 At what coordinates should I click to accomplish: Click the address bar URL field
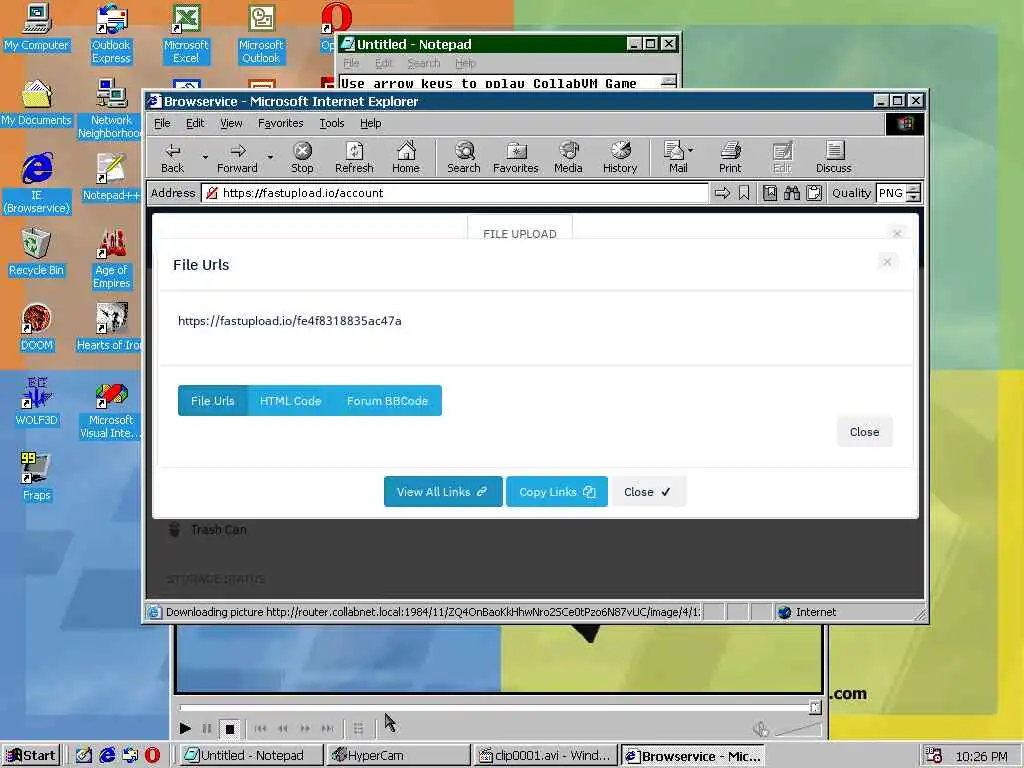coord(455,193)
